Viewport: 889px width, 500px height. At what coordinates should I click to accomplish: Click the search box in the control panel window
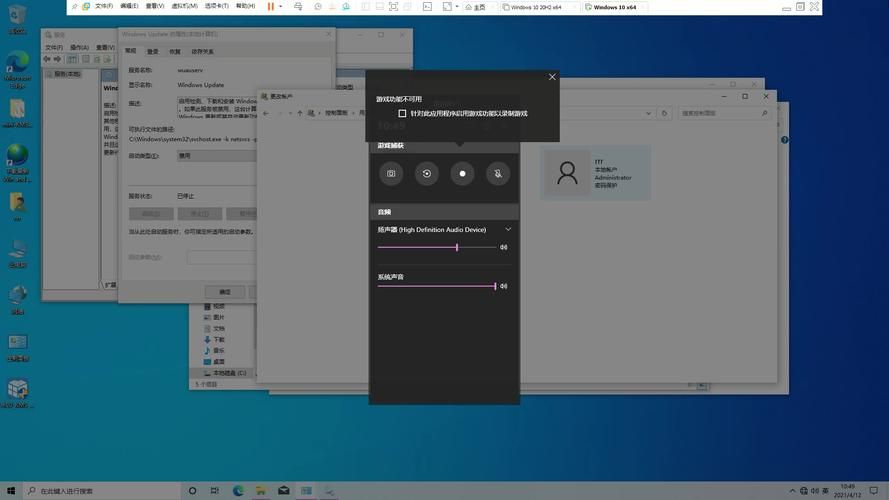[725, 113]
